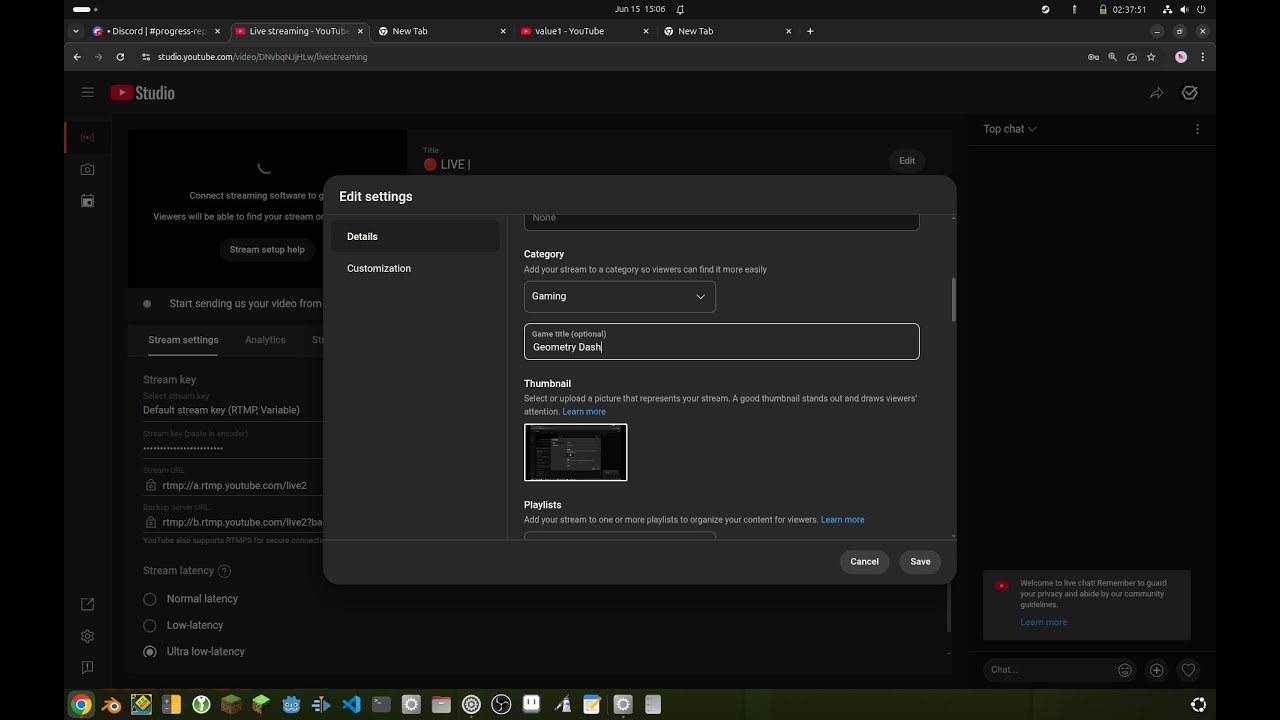
Task: Select the Normal latency radio button
Action: tap(150, 599)
